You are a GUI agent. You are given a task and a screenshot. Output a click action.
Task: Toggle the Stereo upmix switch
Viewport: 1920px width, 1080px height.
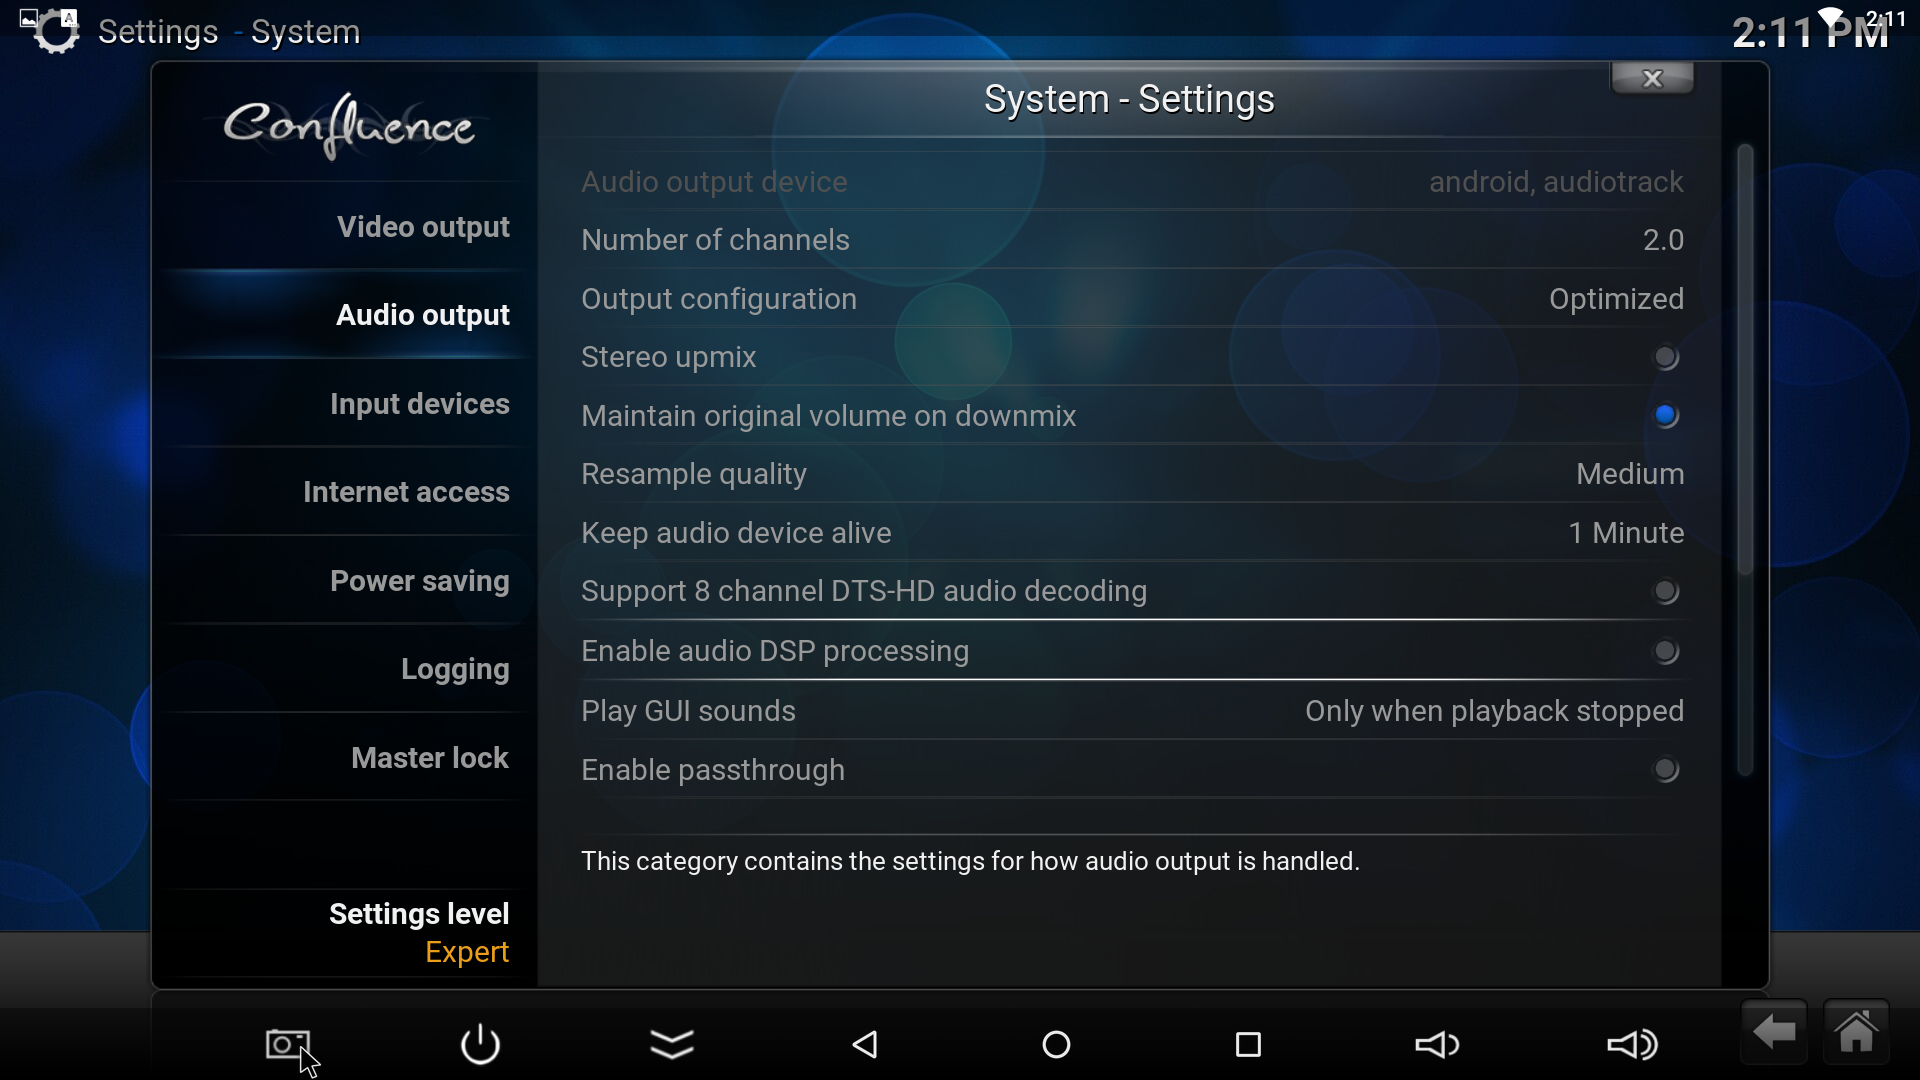click(1665, 356)
